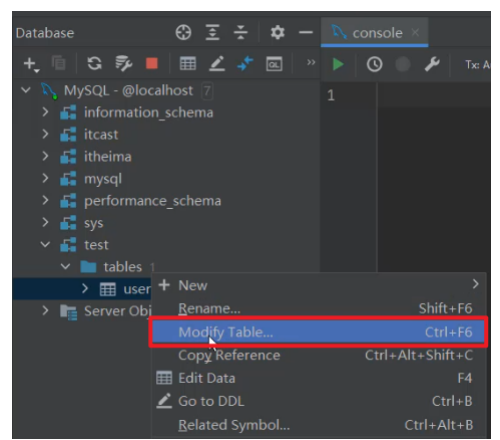This screenshot has height=440, width=500.
Task: Click the Jump to Source blue arrows icon
Action: tap(245, 63)
